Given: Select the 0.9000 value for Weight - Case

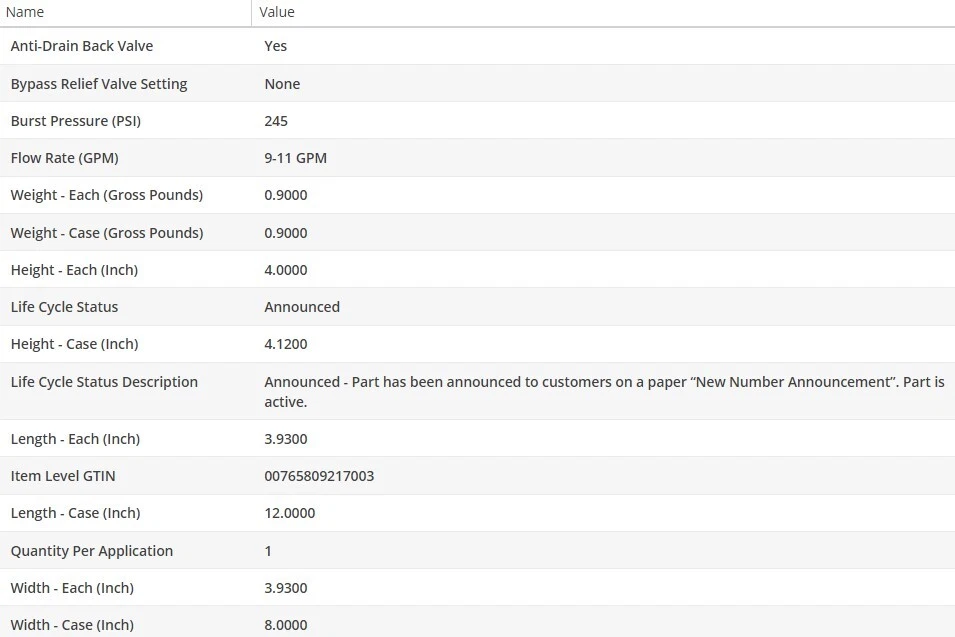Looking at the screenshot, I should (286, 233).
